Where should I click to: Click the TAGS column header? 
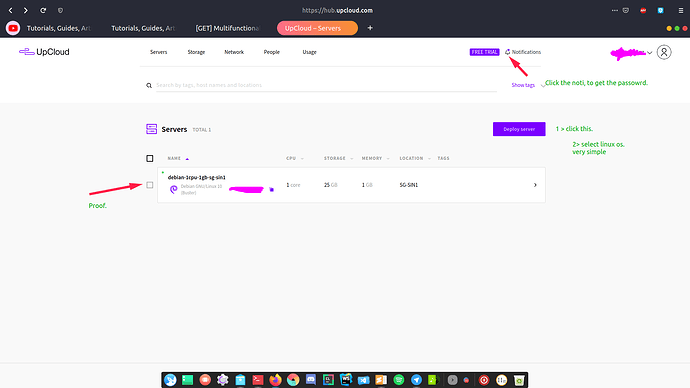pos(444,158)
